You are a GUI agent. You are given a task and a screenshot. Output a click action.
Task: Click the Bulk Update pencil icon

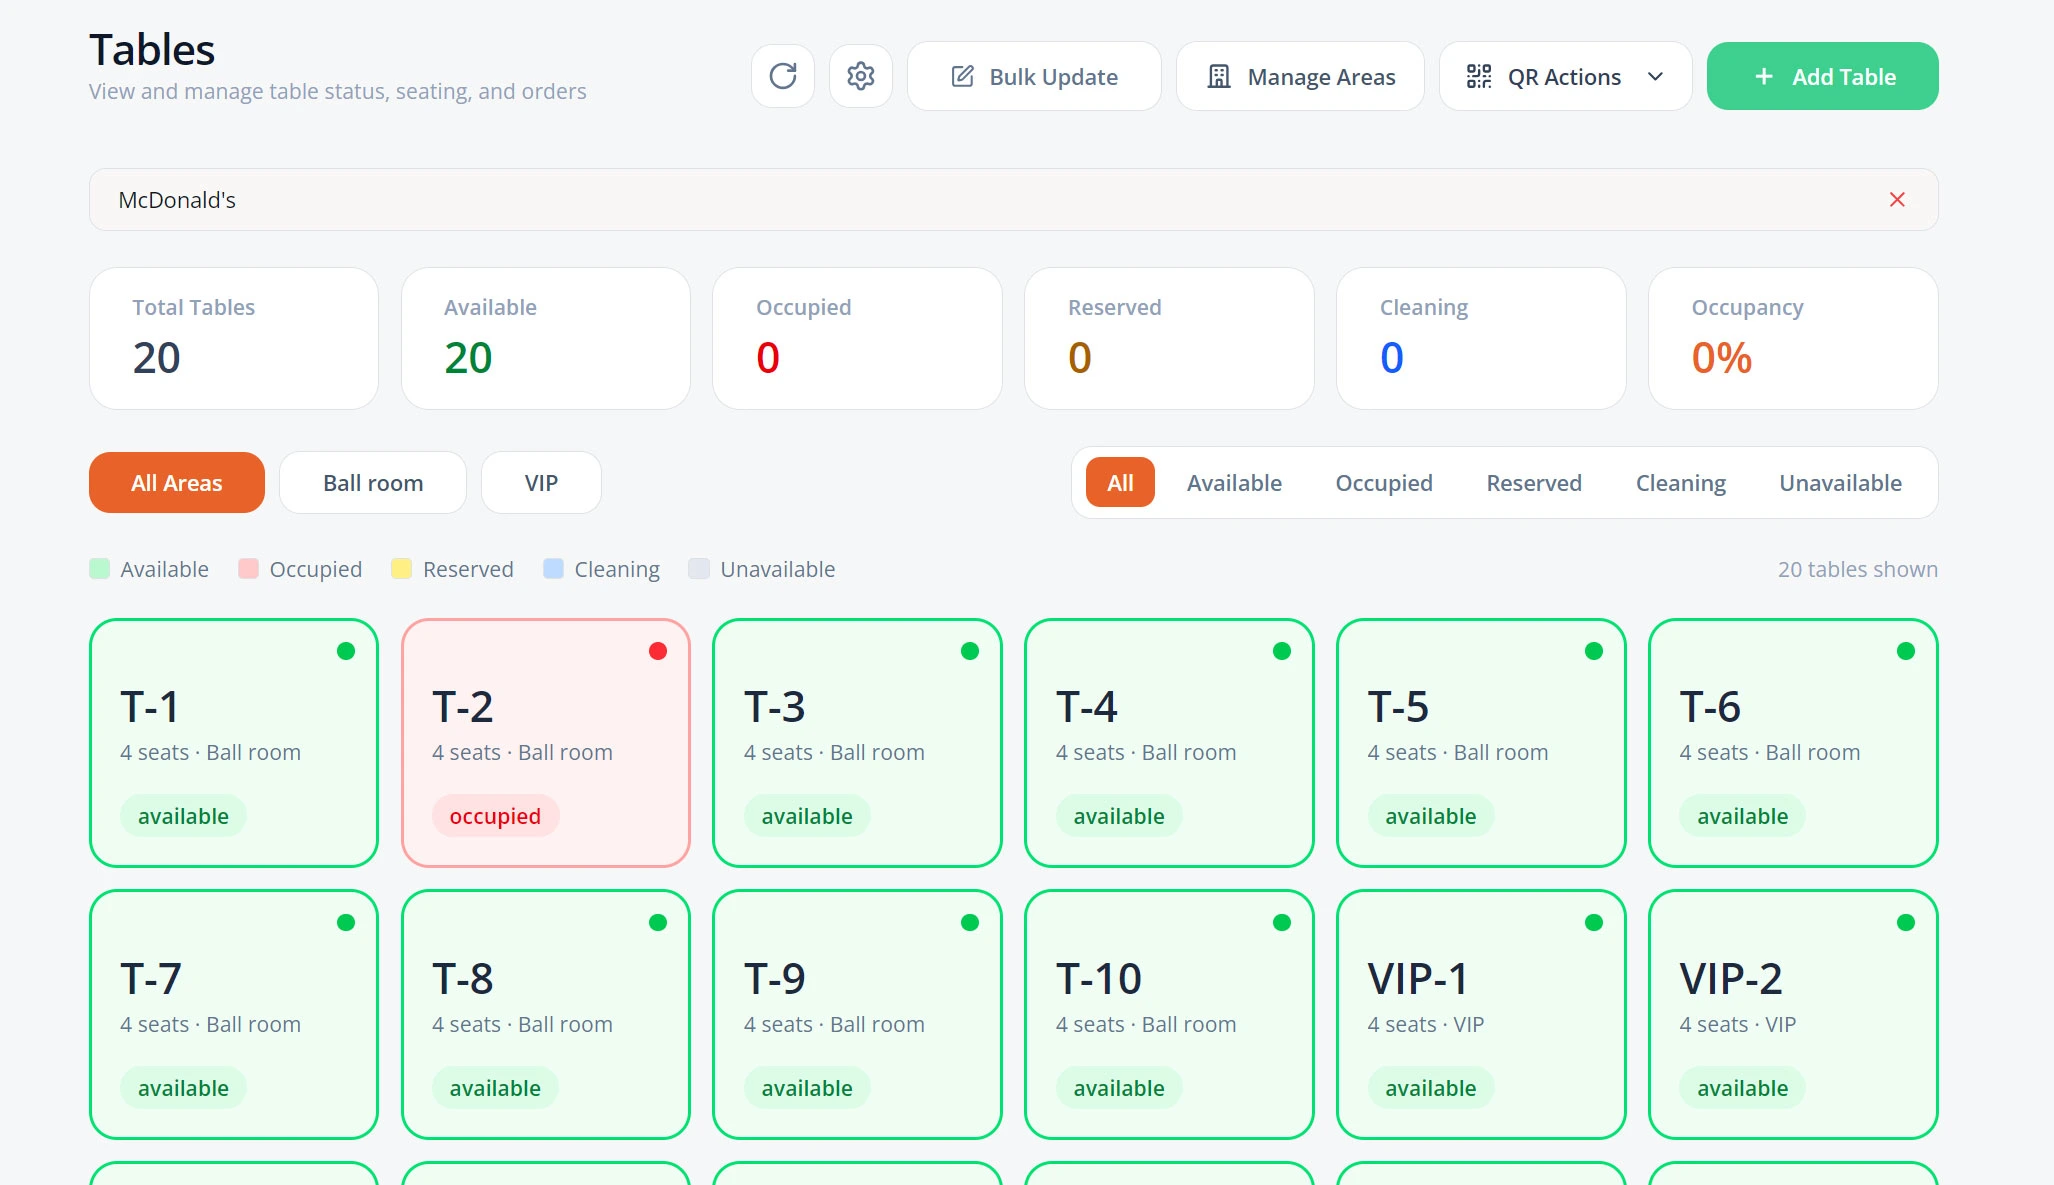click(x=962, y=77)
